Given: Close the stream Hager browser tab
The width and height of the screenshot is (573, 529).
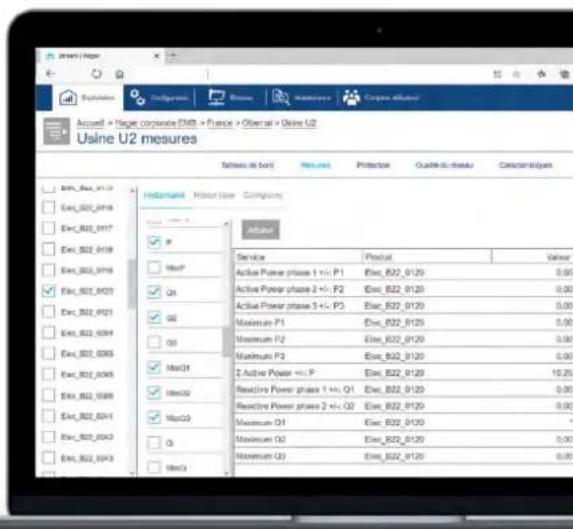Looking at the screenshot, I should coord(157,56).
